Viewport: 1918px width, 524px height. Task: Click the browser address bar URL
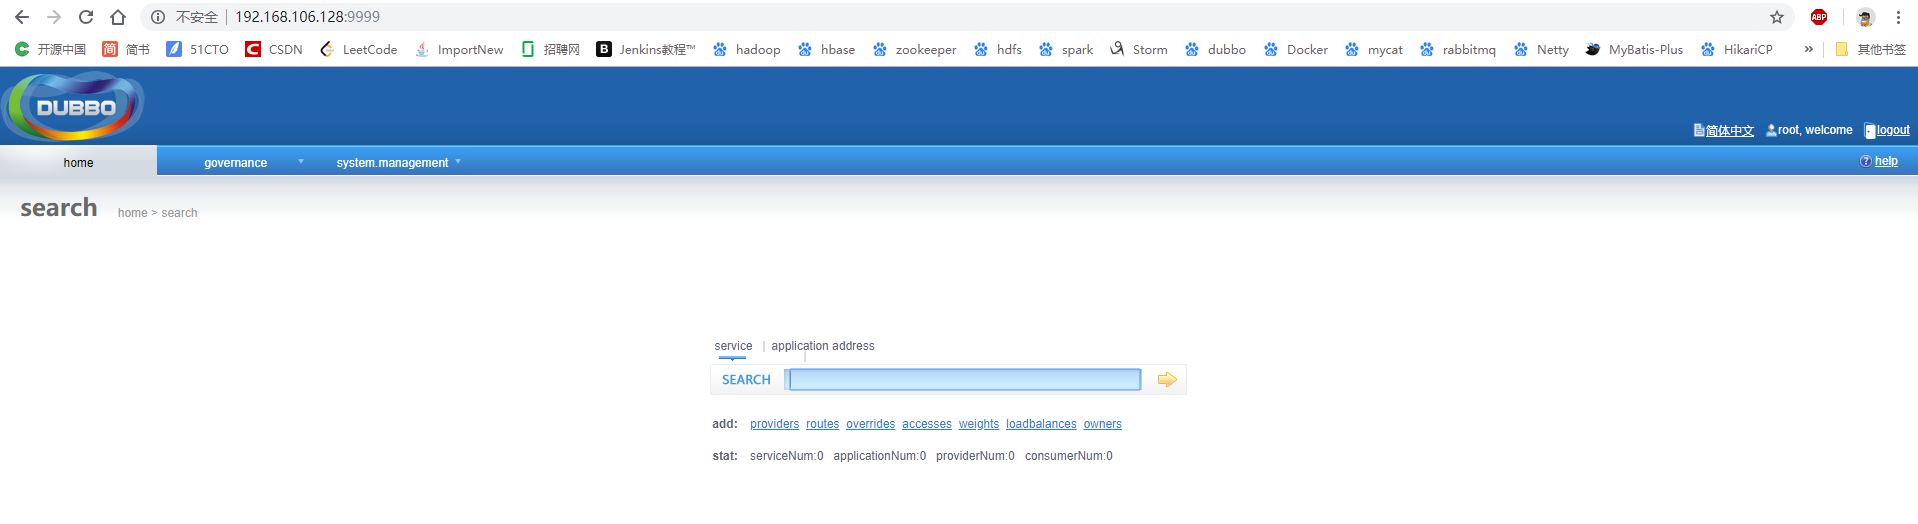pos(307,17)
